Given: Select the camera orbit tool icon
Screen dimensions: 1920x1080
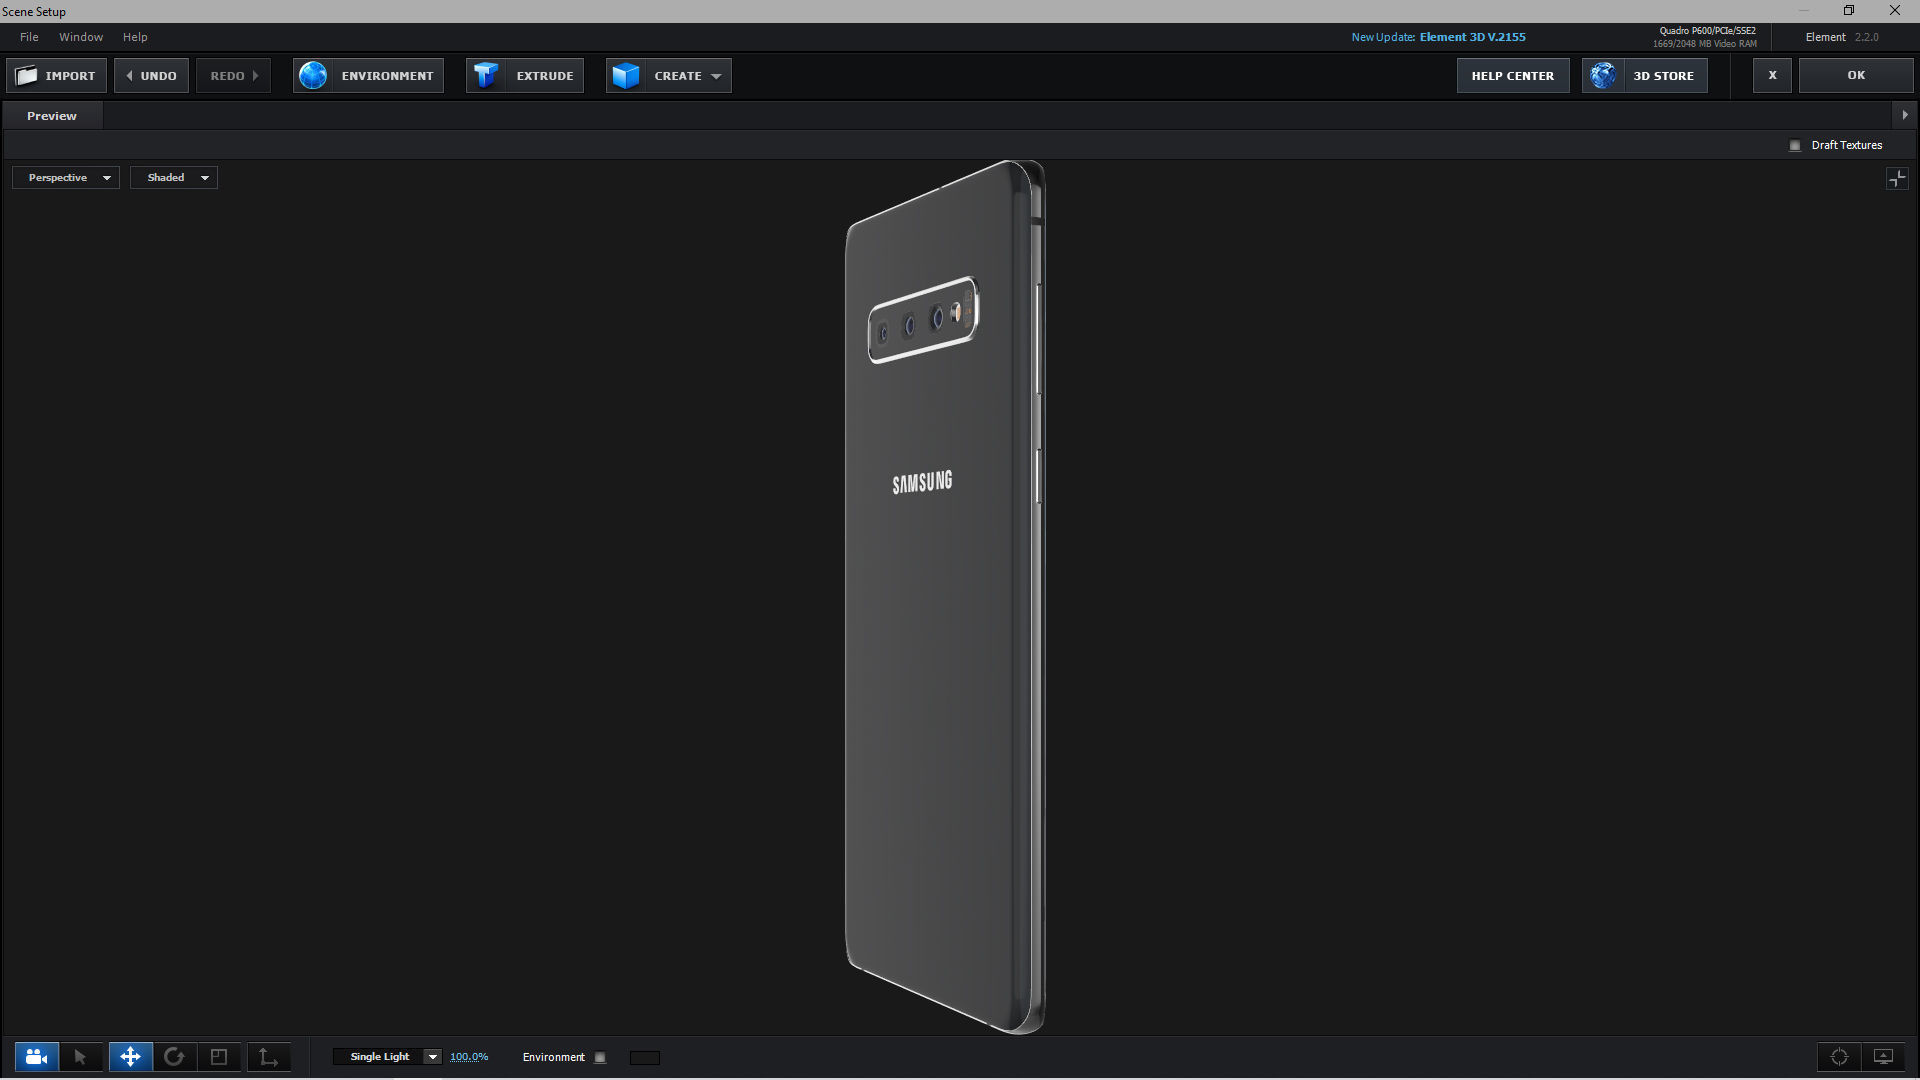Looking at the screenshot, I should point(36,1057).
